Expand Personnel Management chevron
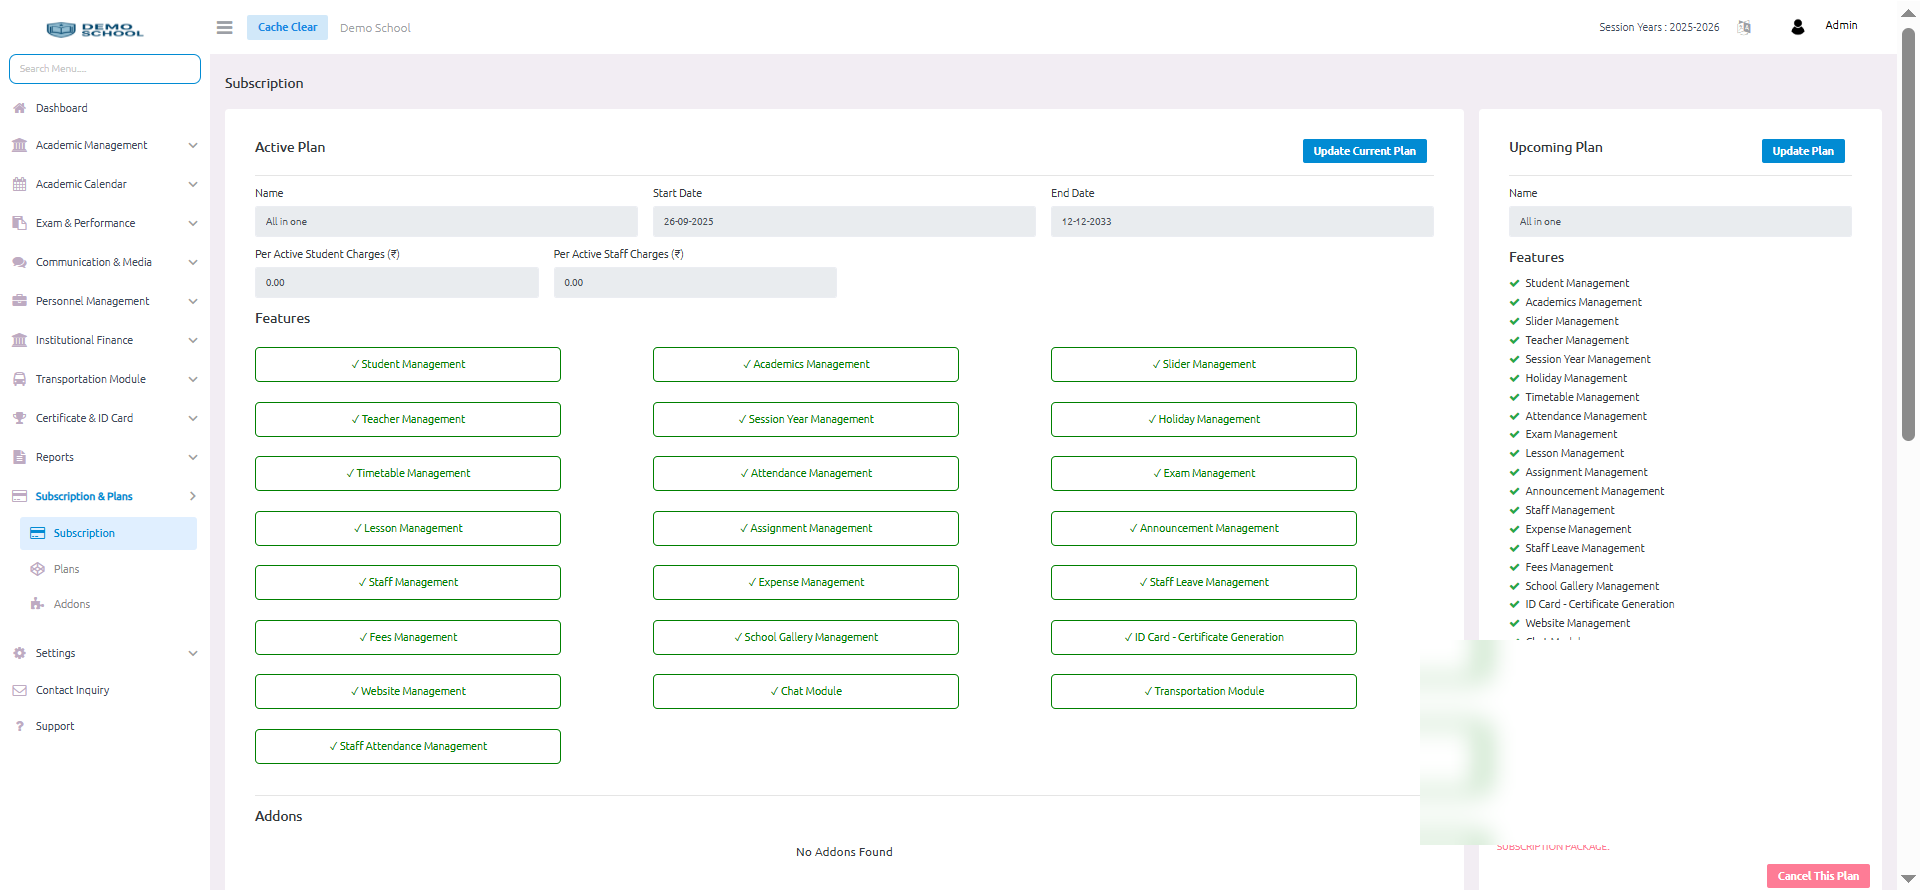 pos(193,301)
